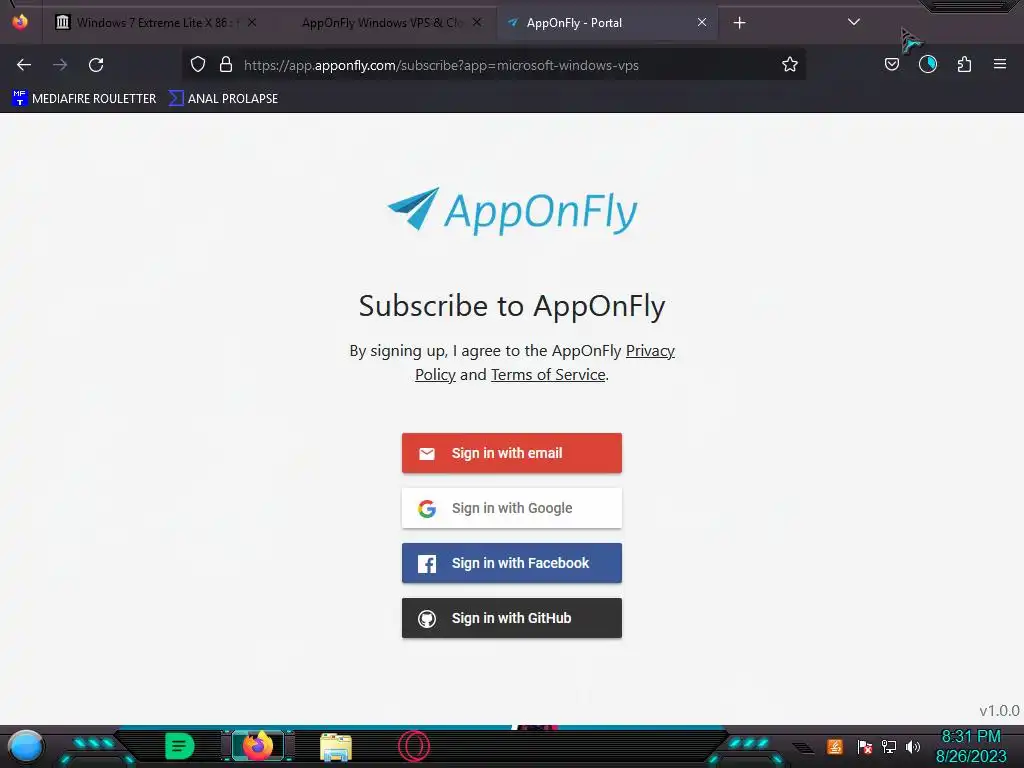Open the Terms of Service link
This screenshot has height=768, width=1024.
(548, 374)
